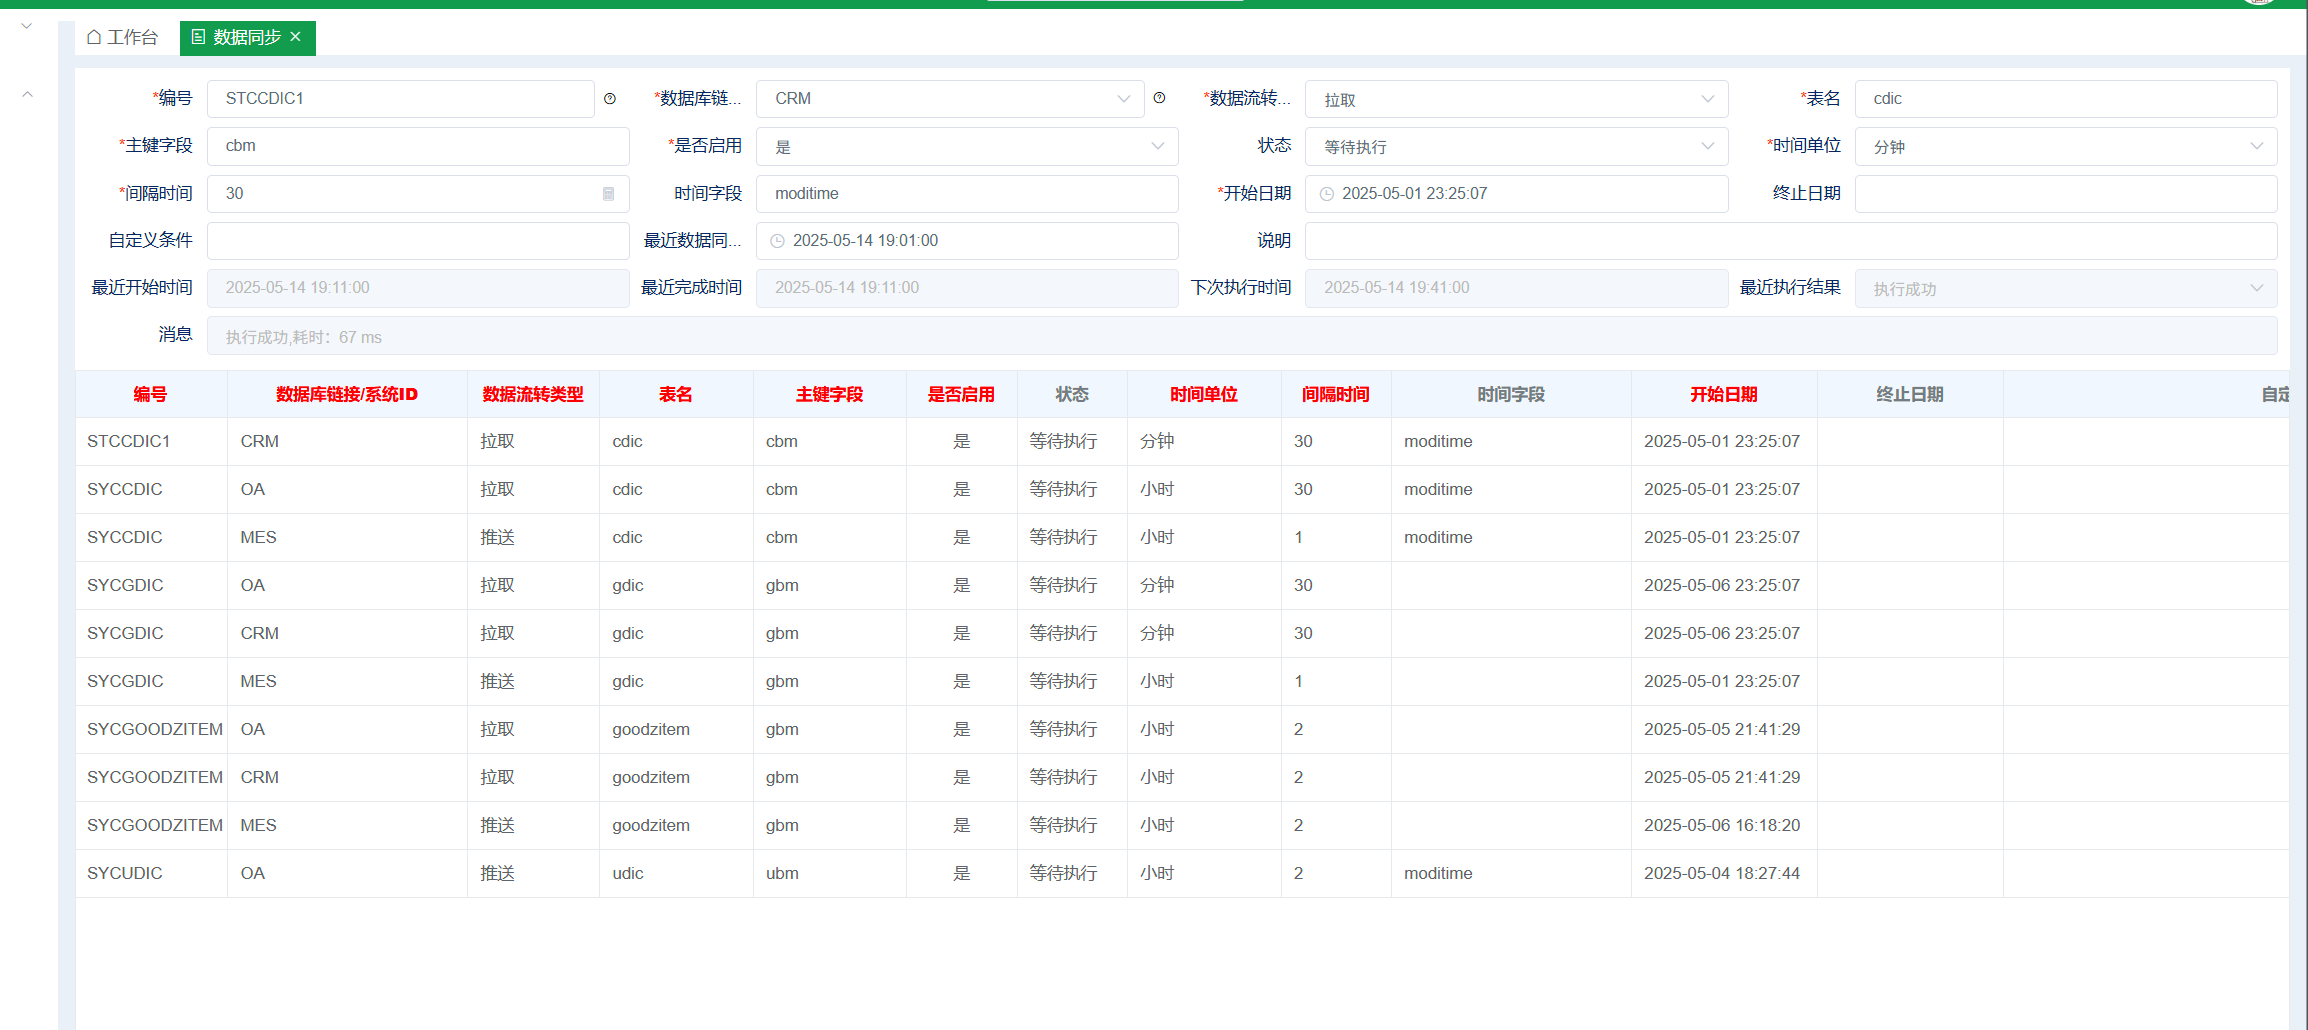Click the help icon beside the 数据库链接 dropdown
The width and height of the screenshot is (2308, 1030).
[1159, 98]
